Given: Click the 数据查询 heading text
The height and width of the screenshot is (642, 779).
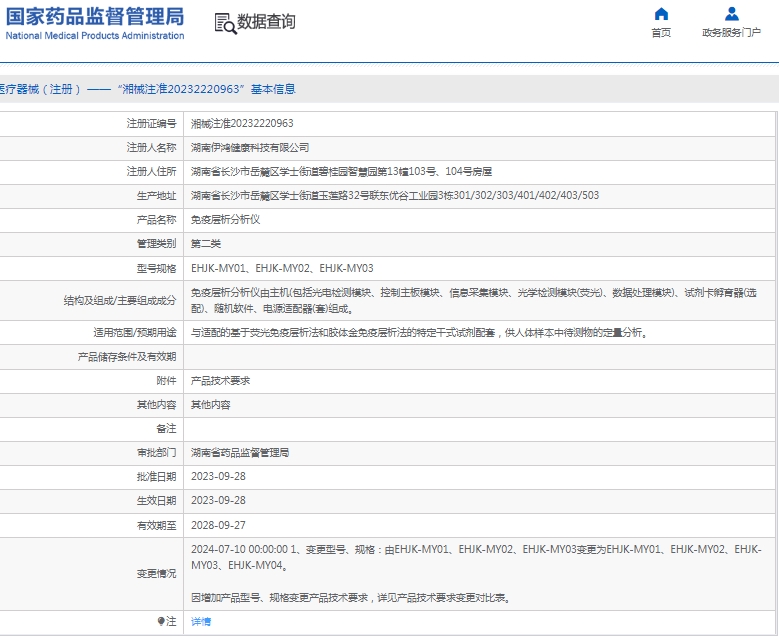Looking at the screenshot, I should click(266, 22).
